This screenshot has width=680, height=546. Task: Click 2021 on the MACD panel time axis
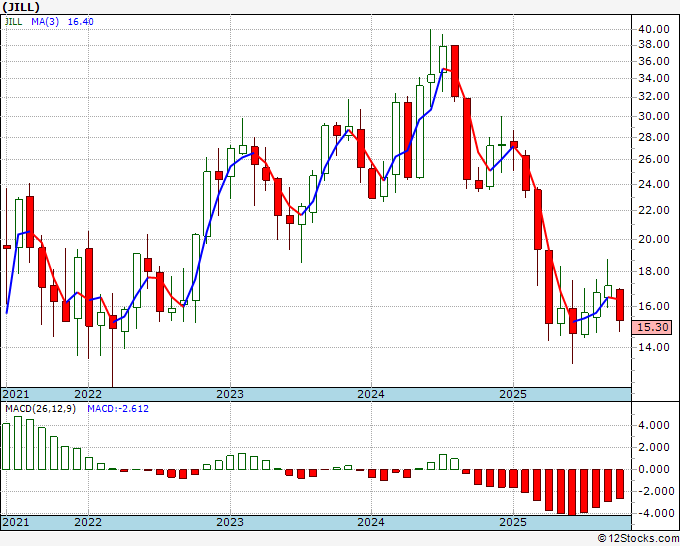point(16,522)
